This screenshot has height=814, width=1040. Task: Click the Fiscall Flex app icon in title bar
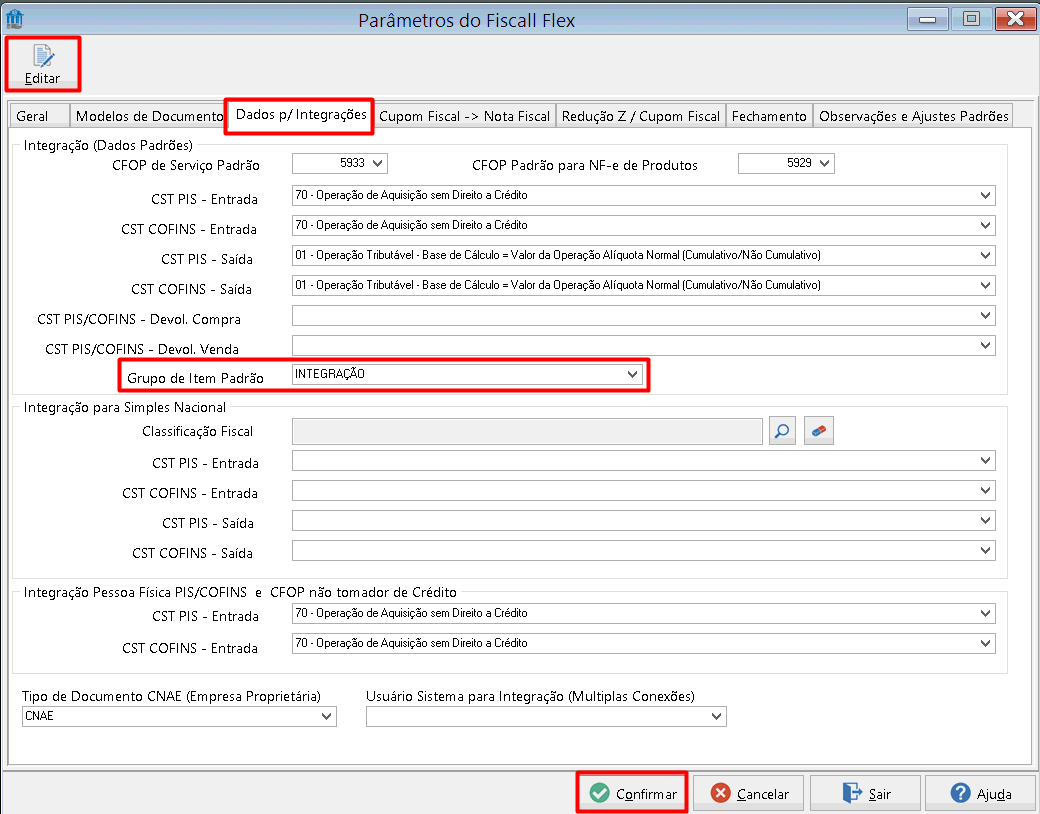(14, 19)
